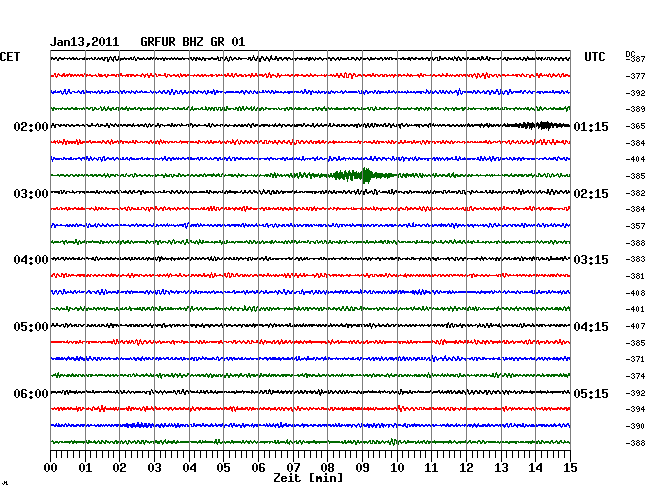Click the 03:00 CET row label
The height and width of the screenshot is (494, 650).
click(31, 194)
